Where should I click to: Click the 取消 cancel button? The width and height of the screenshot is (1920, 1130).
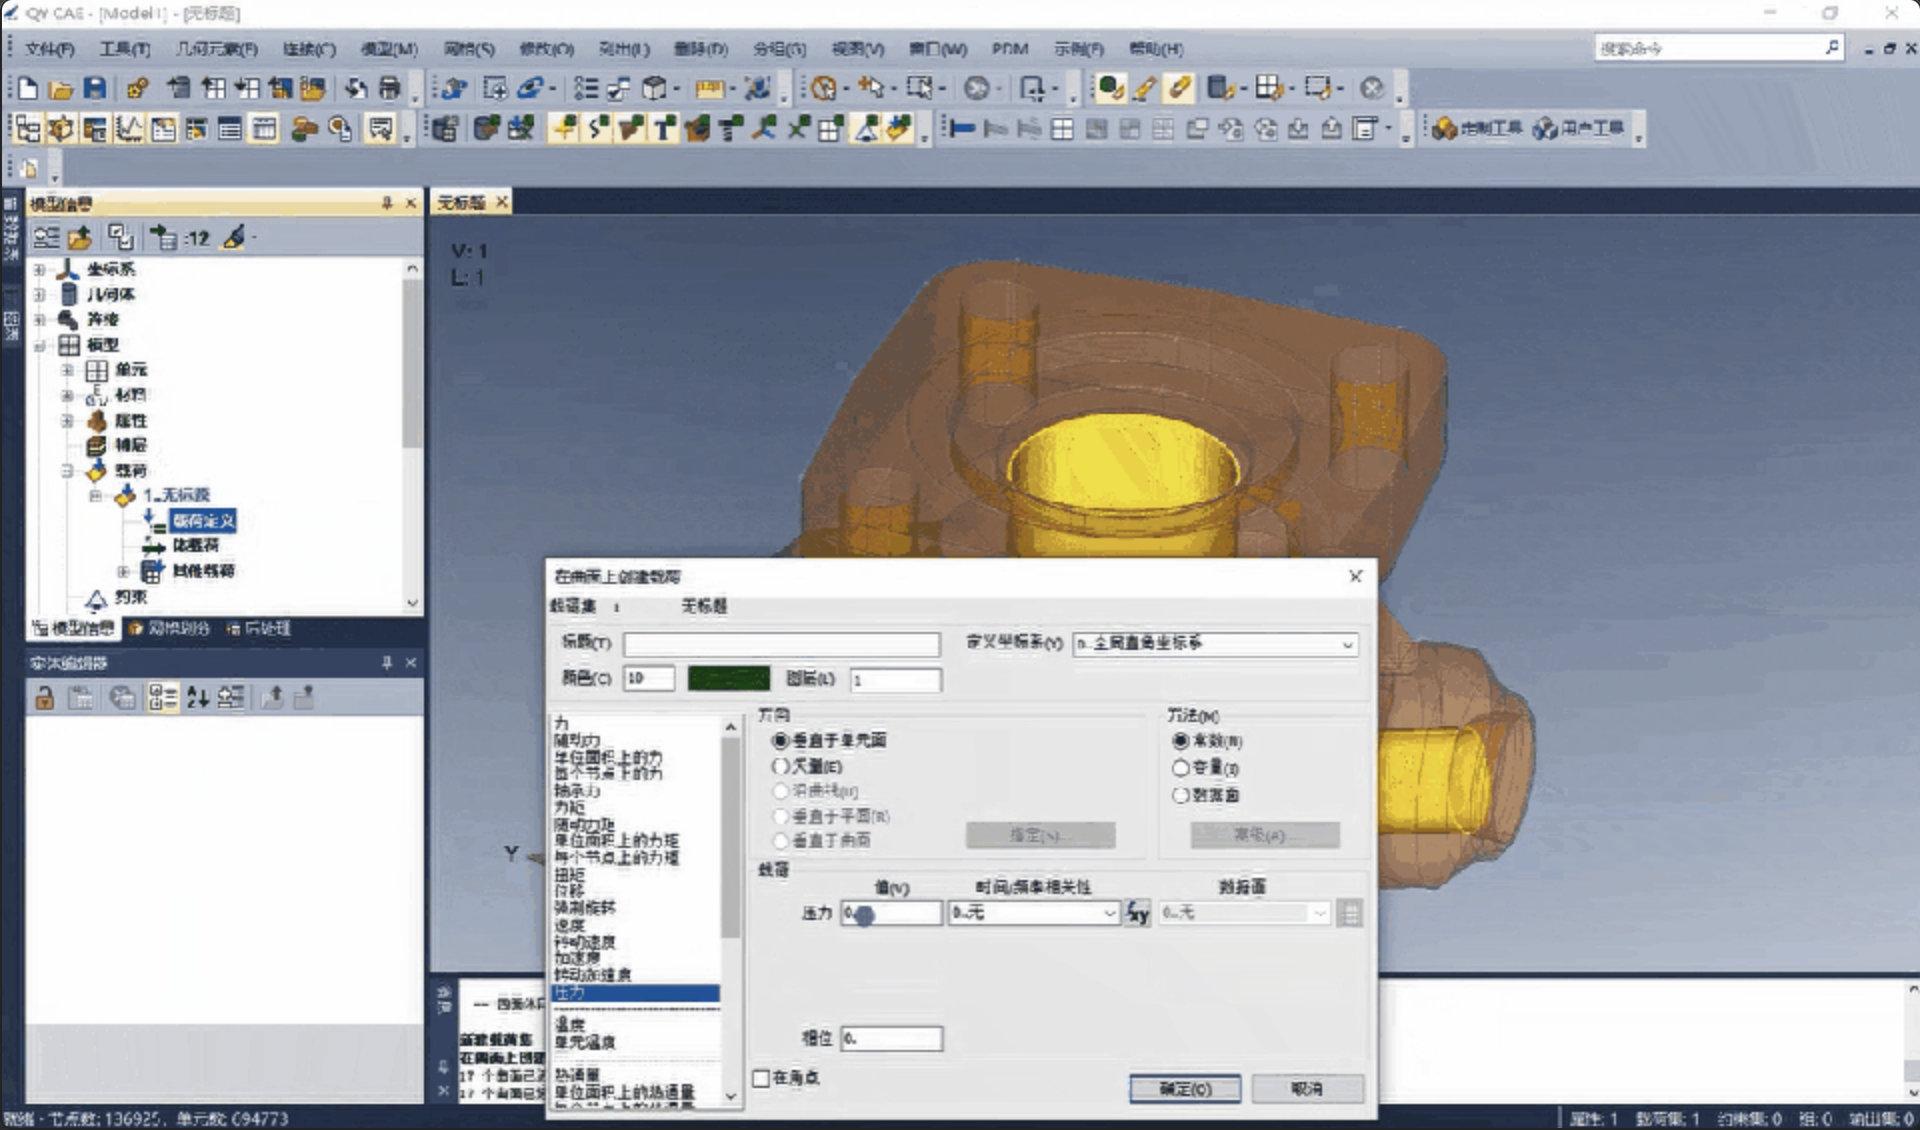coord(1307,1088)
